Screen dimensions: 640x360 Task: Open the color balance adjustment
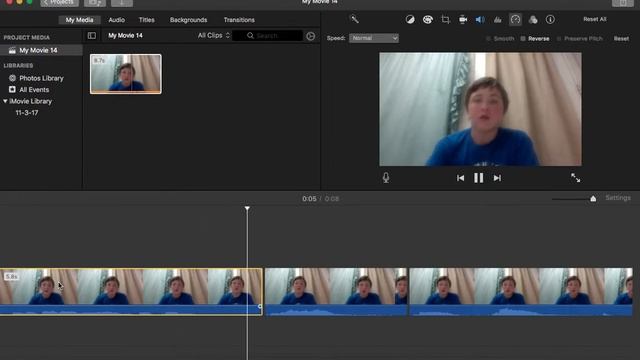(x=410, y=19)
